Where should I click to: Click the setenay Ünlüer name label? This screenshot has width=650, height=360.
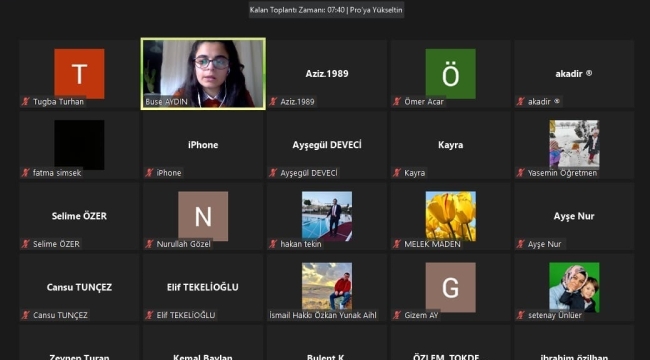[x=555, y=315]
